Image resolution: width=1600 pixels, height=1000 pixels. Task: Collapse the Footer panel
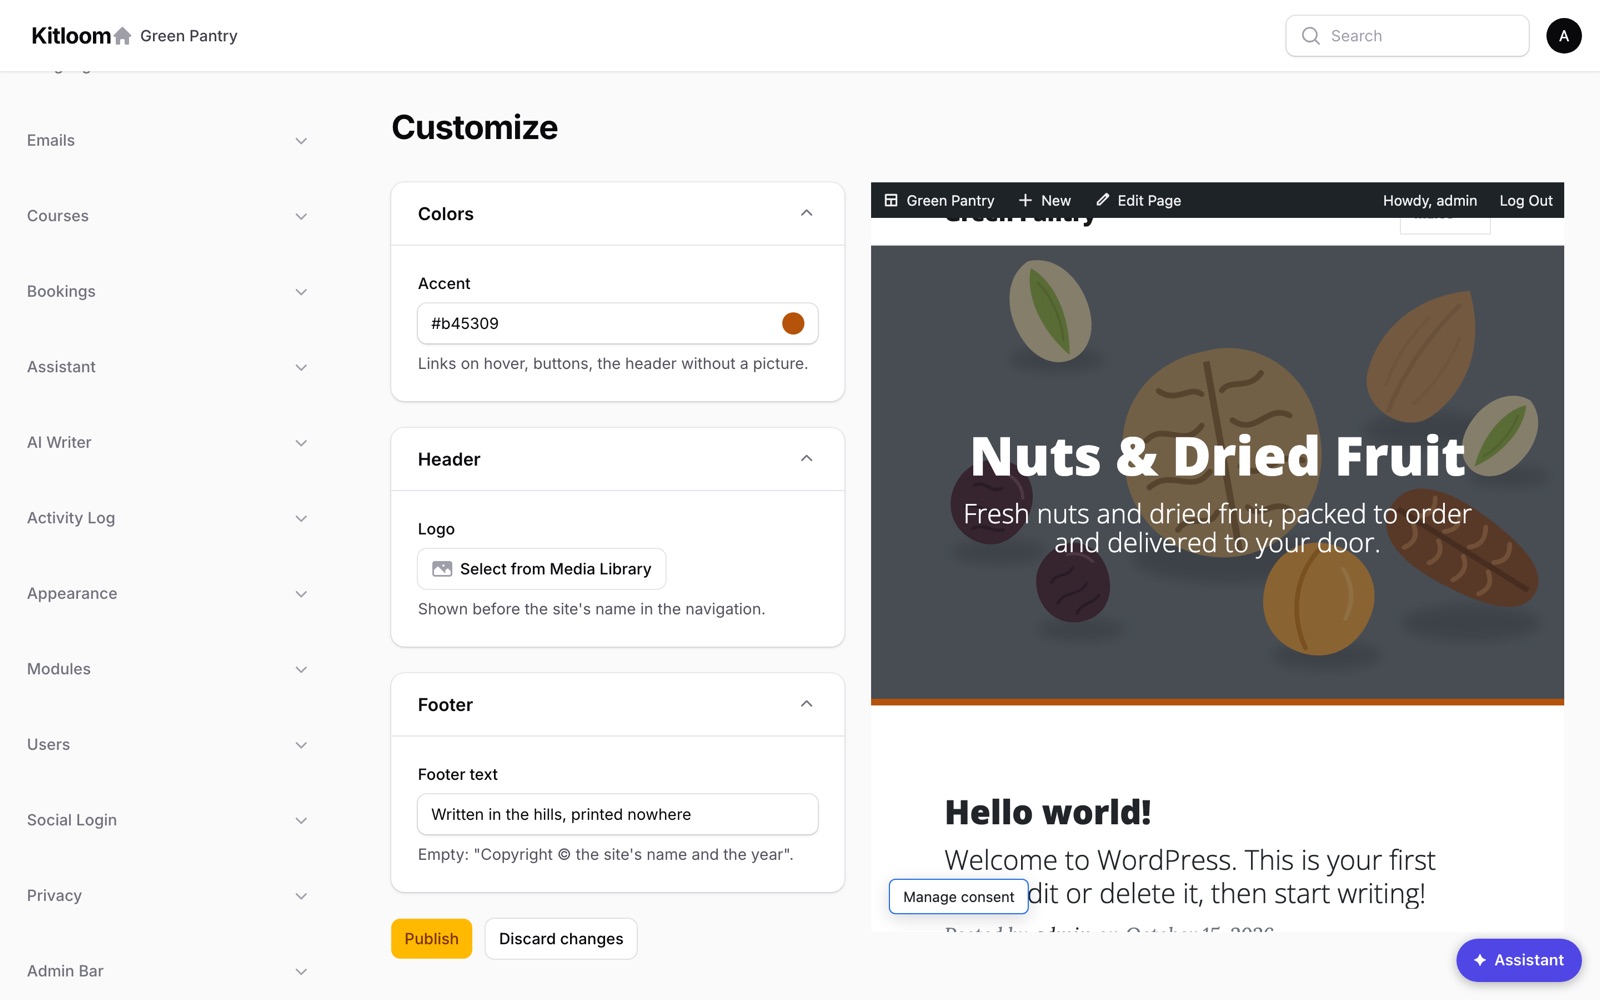point(806,704)
